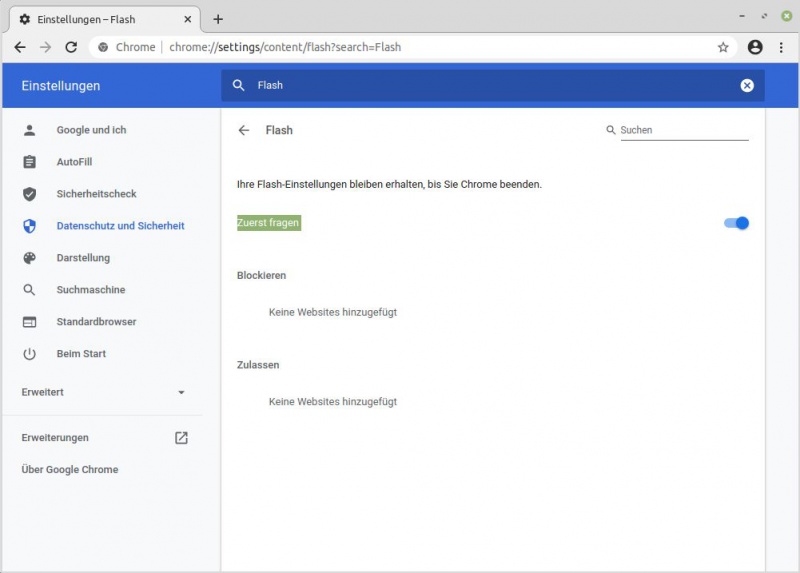
Task: Click the Datenschutz und Sicherheit shield icon
Action: [x=30, y=226]
